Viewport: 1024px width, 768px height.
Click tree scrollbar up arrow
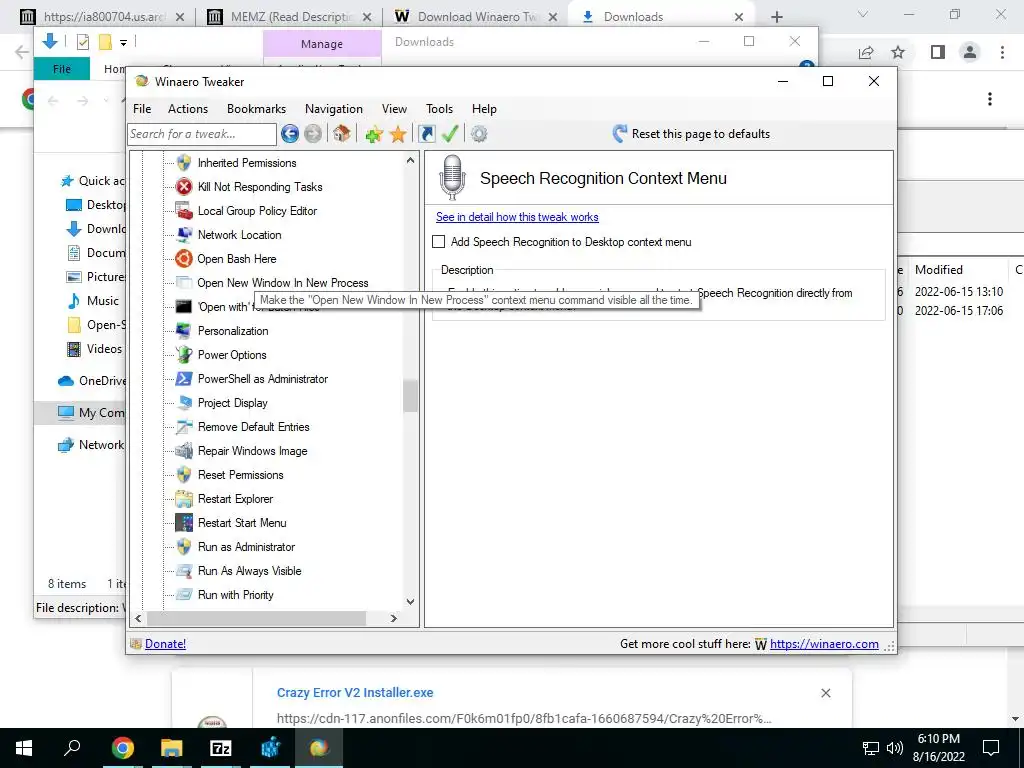410,160
